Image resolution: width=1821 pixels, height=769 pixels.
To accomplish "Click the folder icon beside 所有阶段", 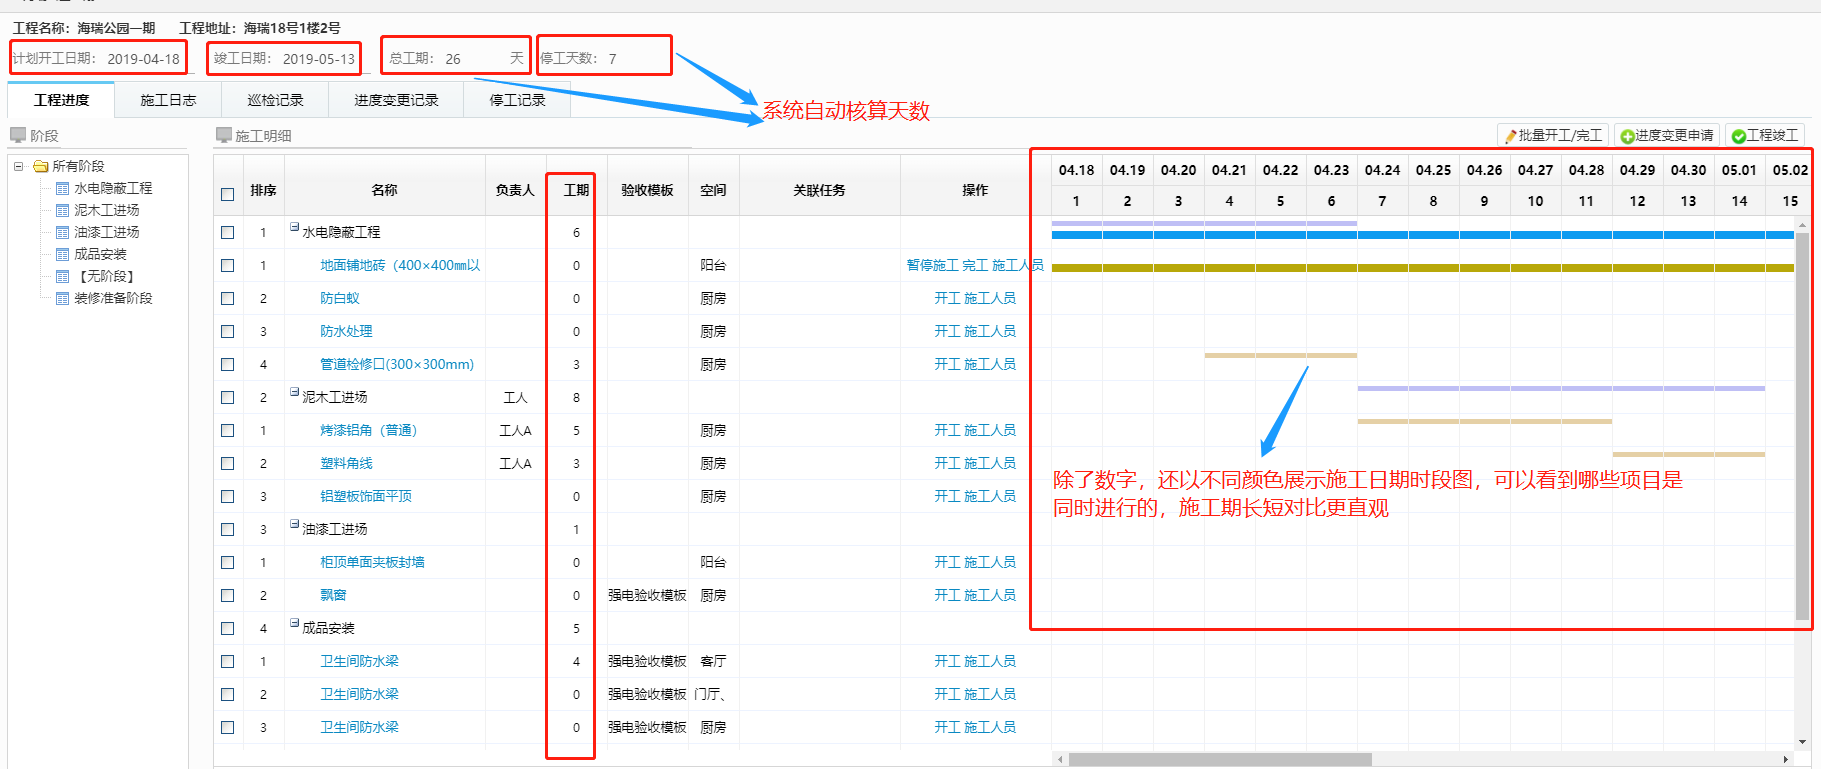I will click(x=41, y=166).
